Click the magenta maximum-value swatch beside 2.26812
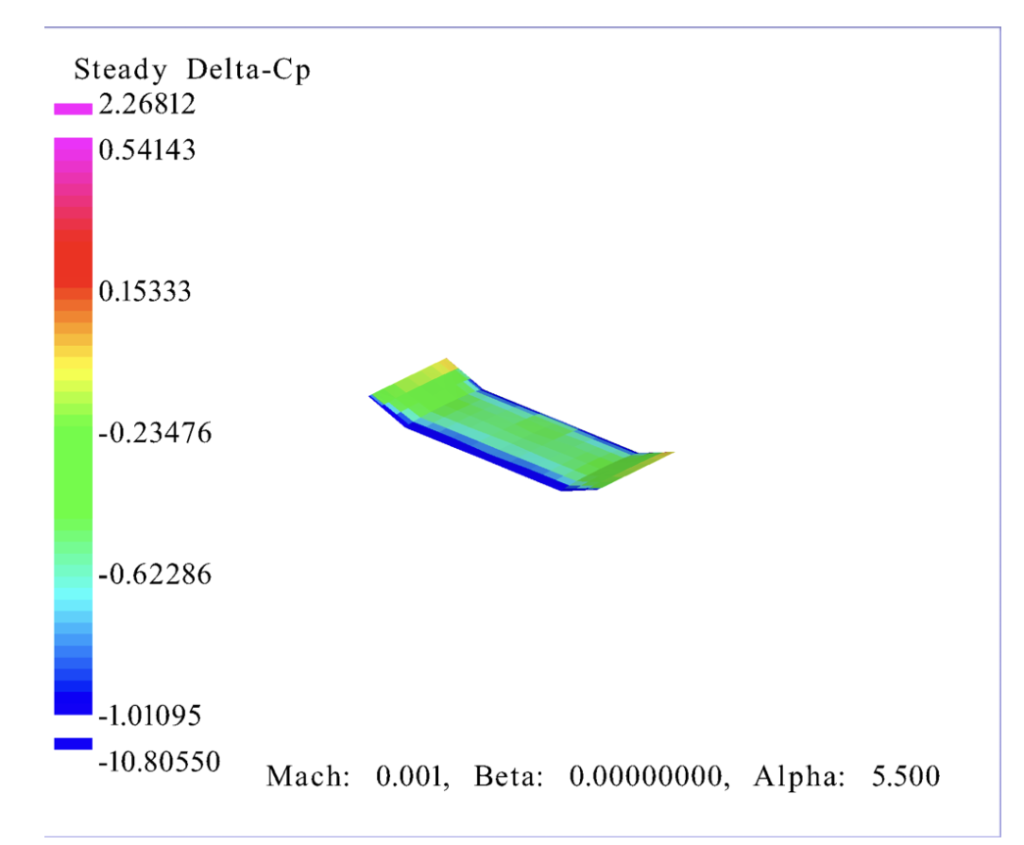 pyautogui.click(x=73, y=108)
